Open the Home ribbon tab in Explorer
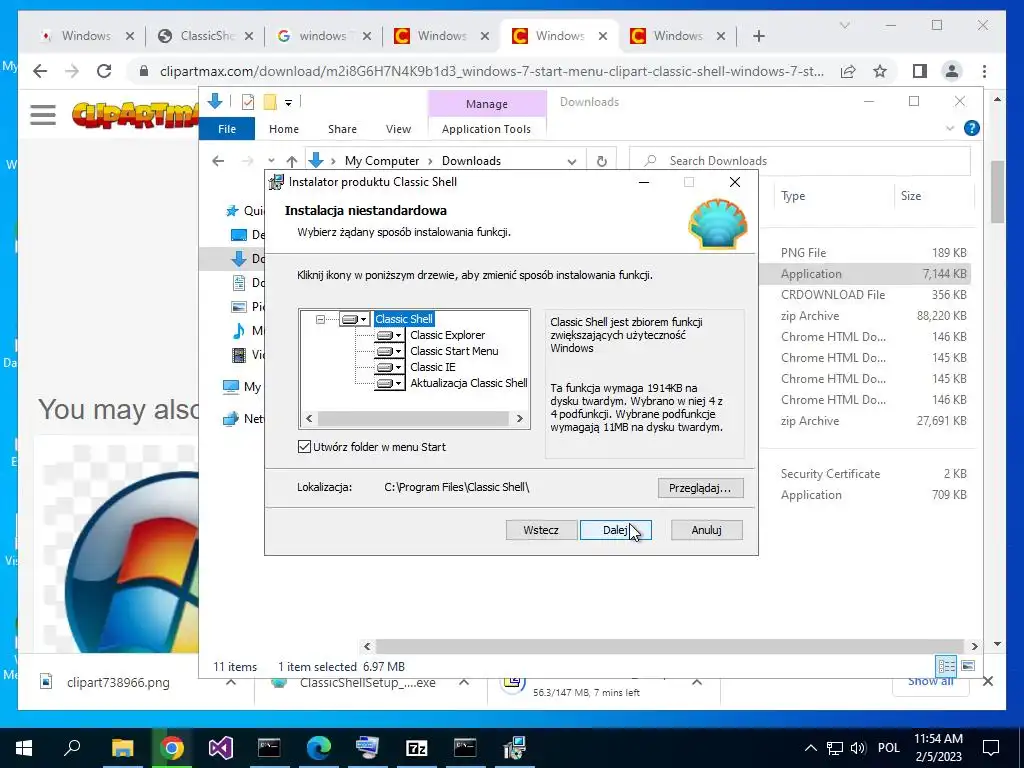This screenshot has height=768, width=1024. pyautogui.click(x=283, y=129)
